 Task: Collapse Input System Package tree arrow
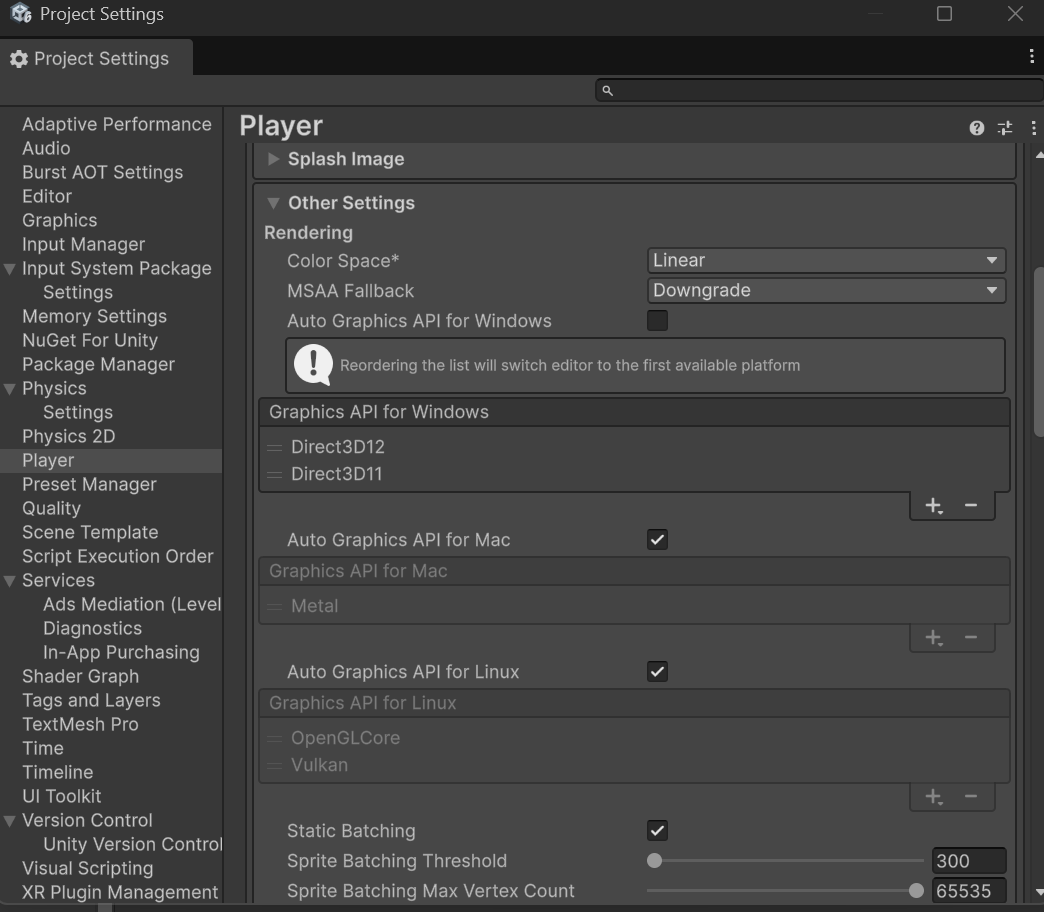pyautogui.click(x=10, y=269)
